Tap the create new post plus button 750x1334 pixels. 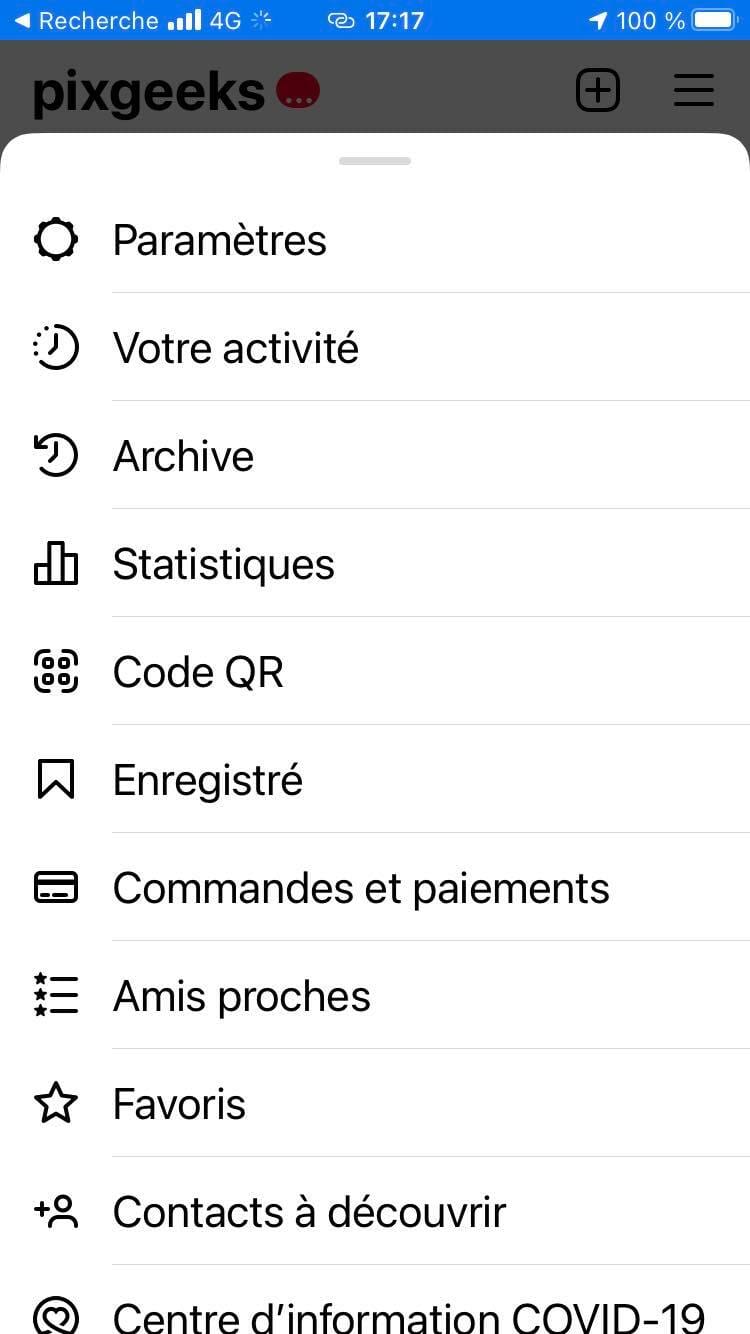click(x=598, y=91)
